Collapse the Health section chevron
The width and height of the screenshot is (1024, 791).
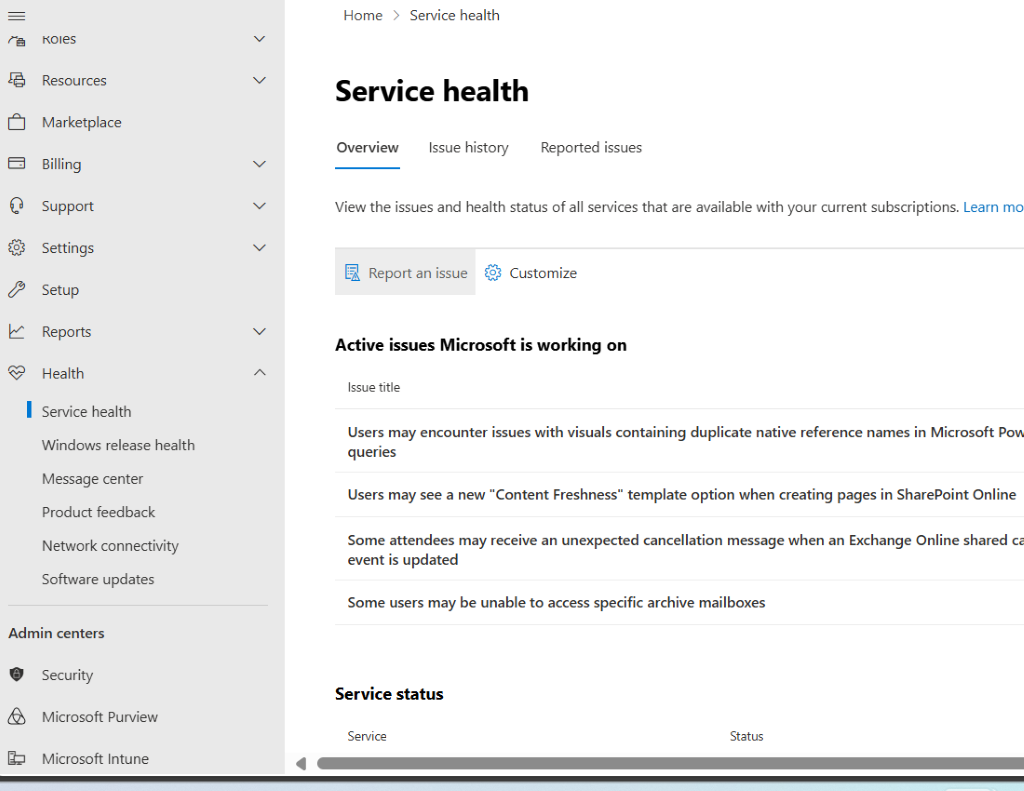259,372
